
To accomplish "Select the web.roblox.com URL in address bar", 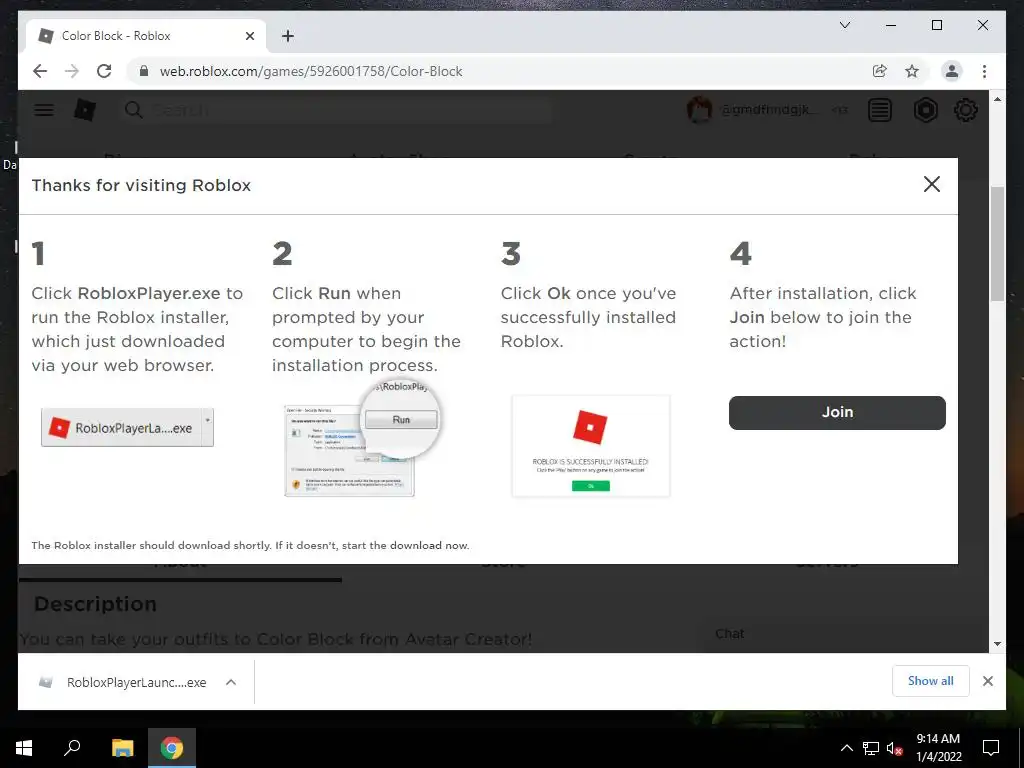I will point(311,71).
